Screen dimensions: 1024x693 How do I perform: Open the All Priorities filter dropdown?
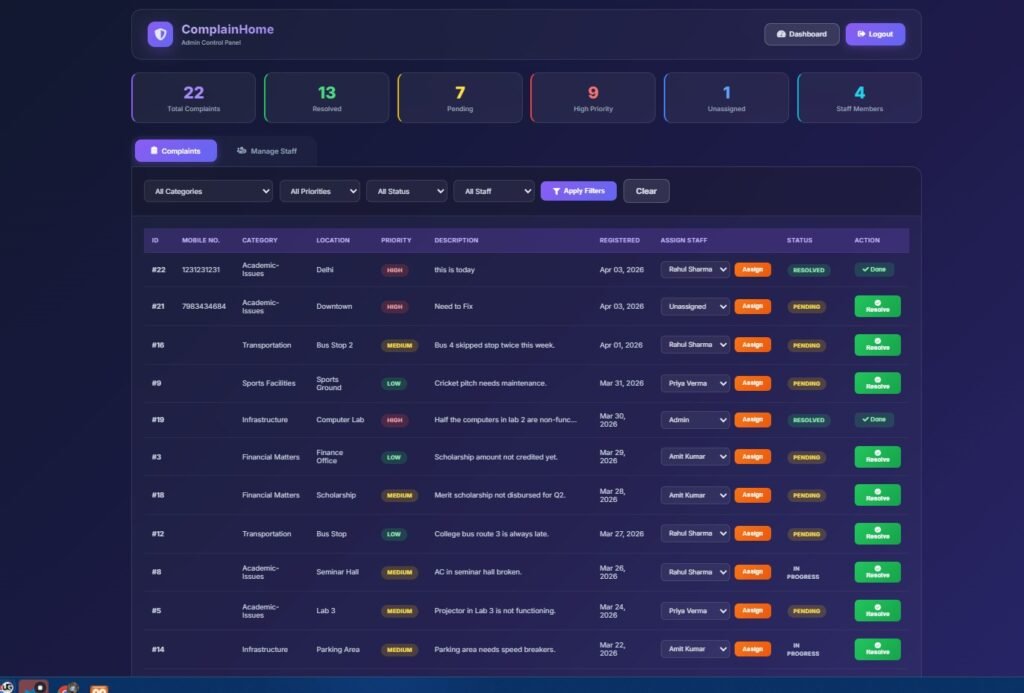tap(319, 191)
